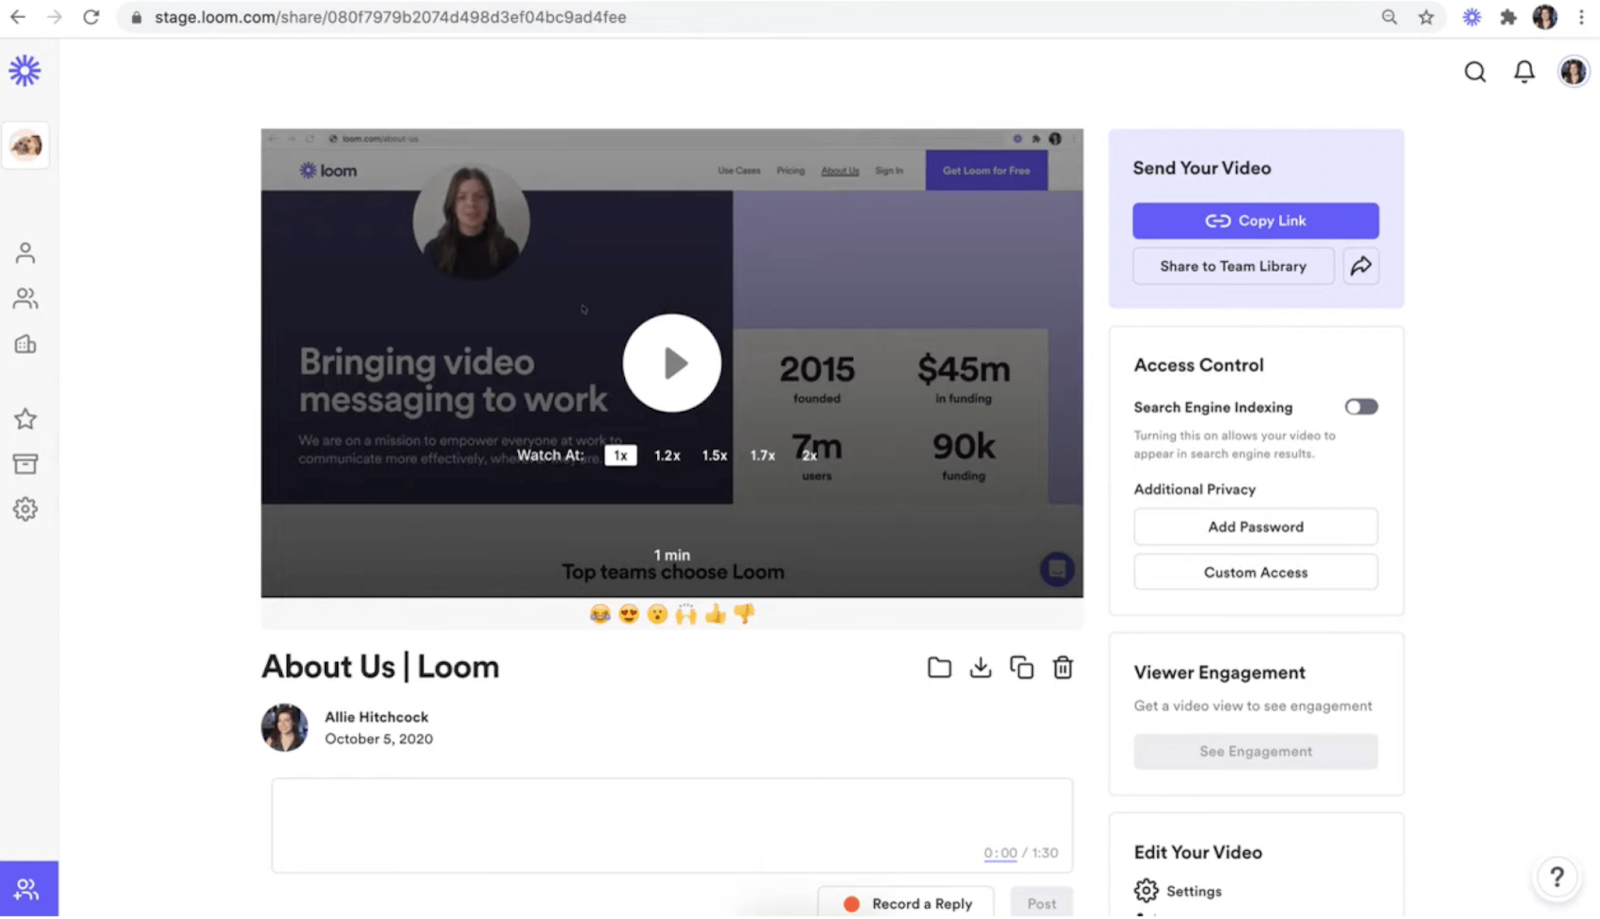
Task: Click the See Engagement button
Action: (x=1256, y=751)
